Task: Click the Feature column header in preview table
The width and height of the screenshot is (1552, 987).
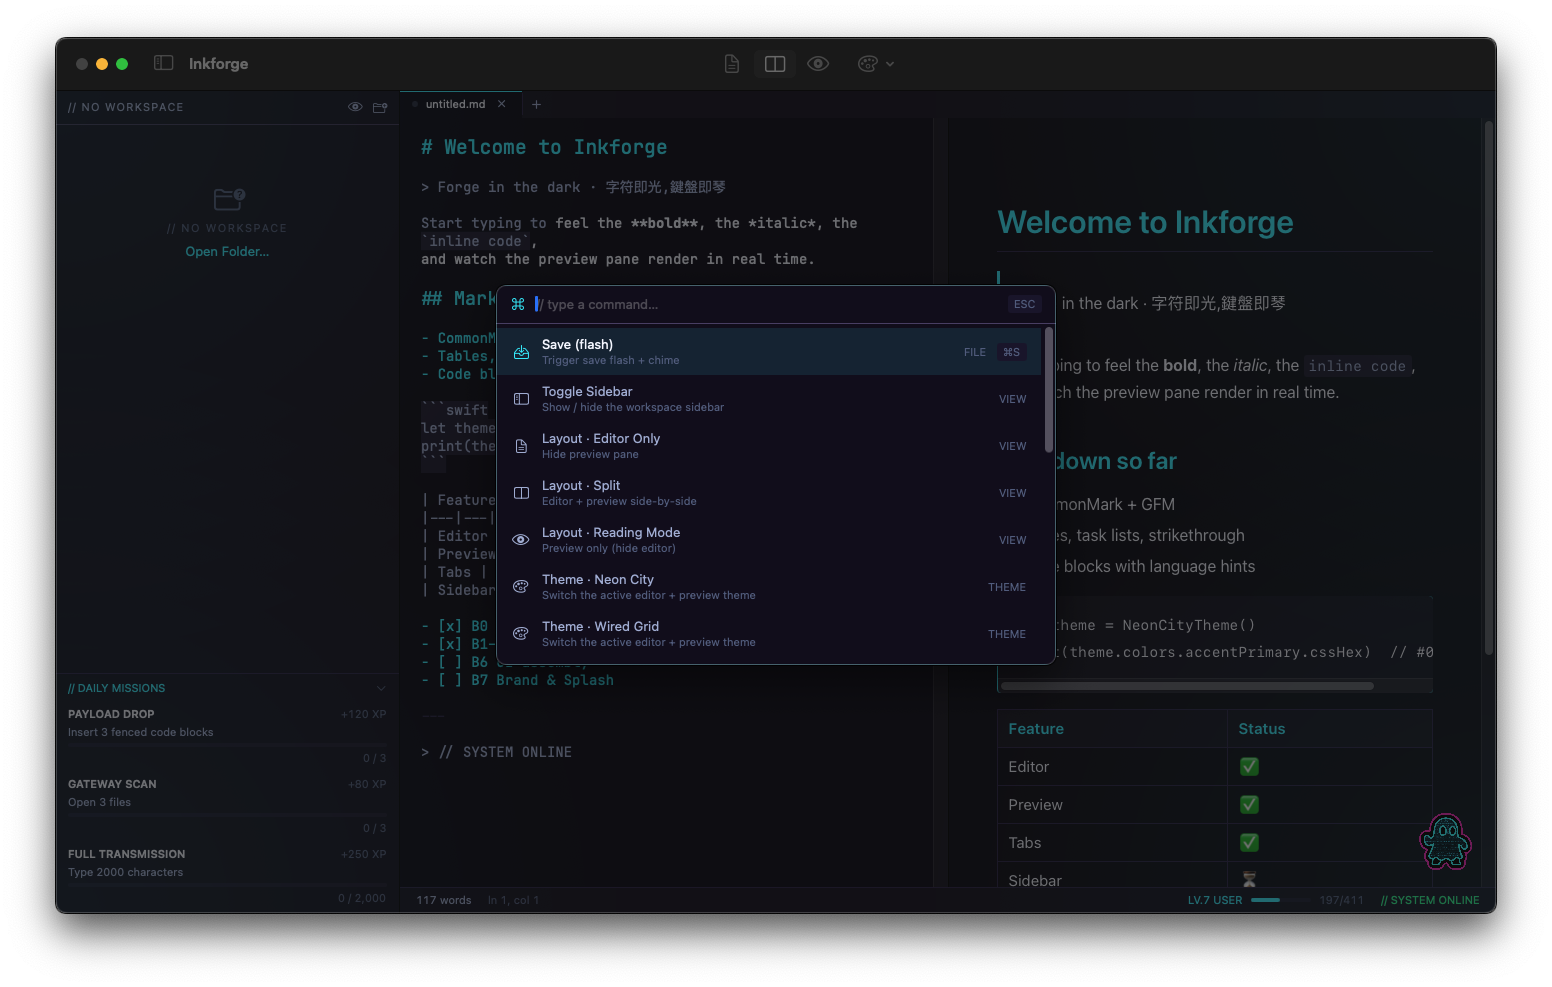Action: 1036,729
